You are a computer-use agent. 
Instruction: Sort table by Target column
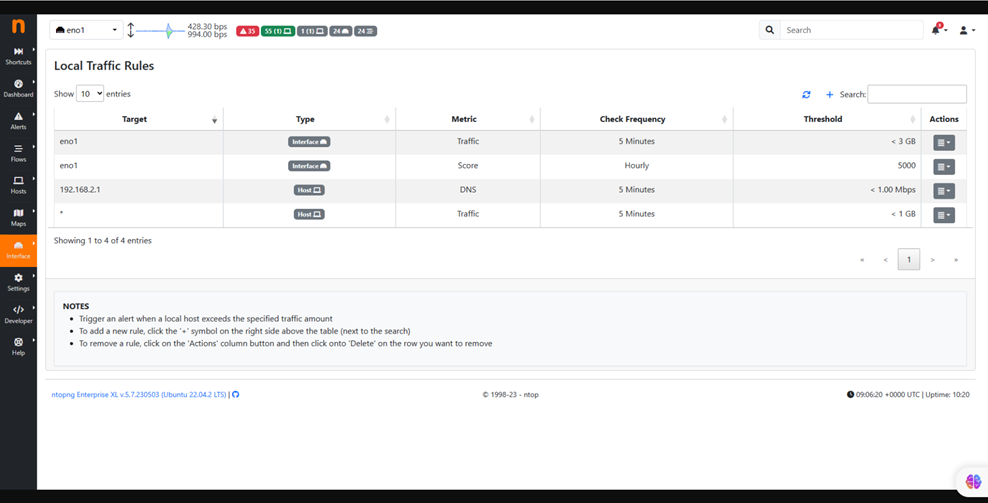point(135,119)
